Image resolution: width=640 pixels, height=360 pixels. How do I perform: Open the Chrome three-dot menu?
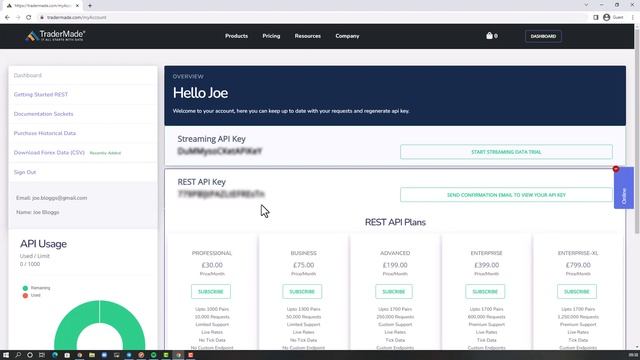tap(633, 18)
